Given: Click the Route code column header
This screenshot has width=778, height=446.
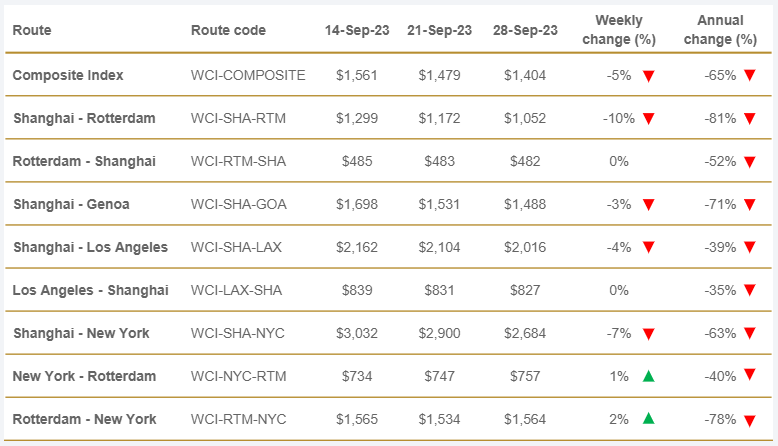Looking at the screenshot, I should [x=228, y=30].
